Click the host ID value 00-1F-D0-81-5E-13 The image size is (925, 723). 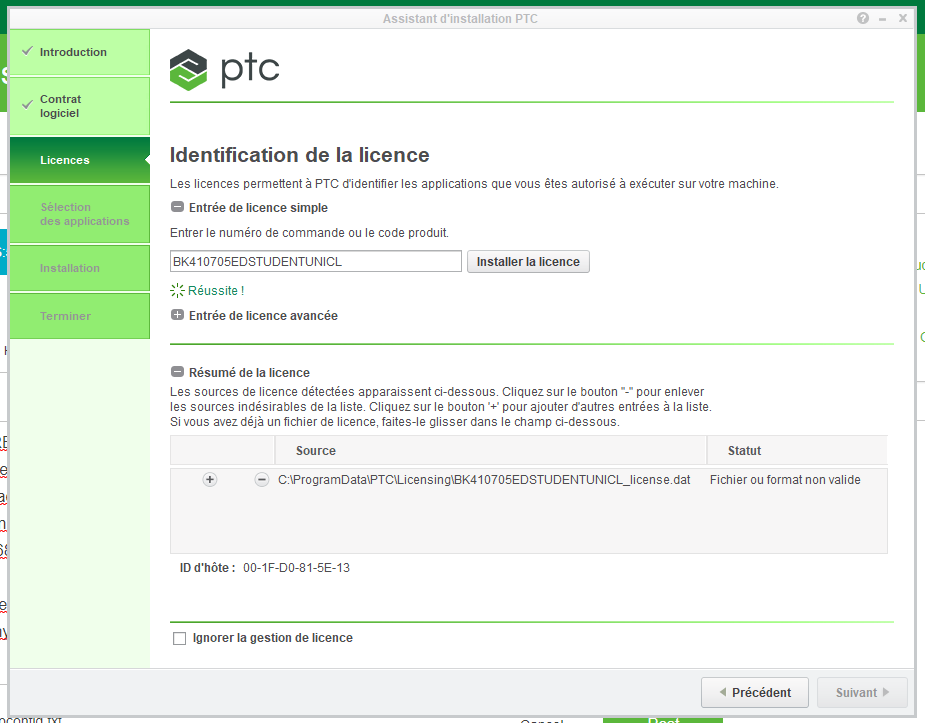point(297,568)
